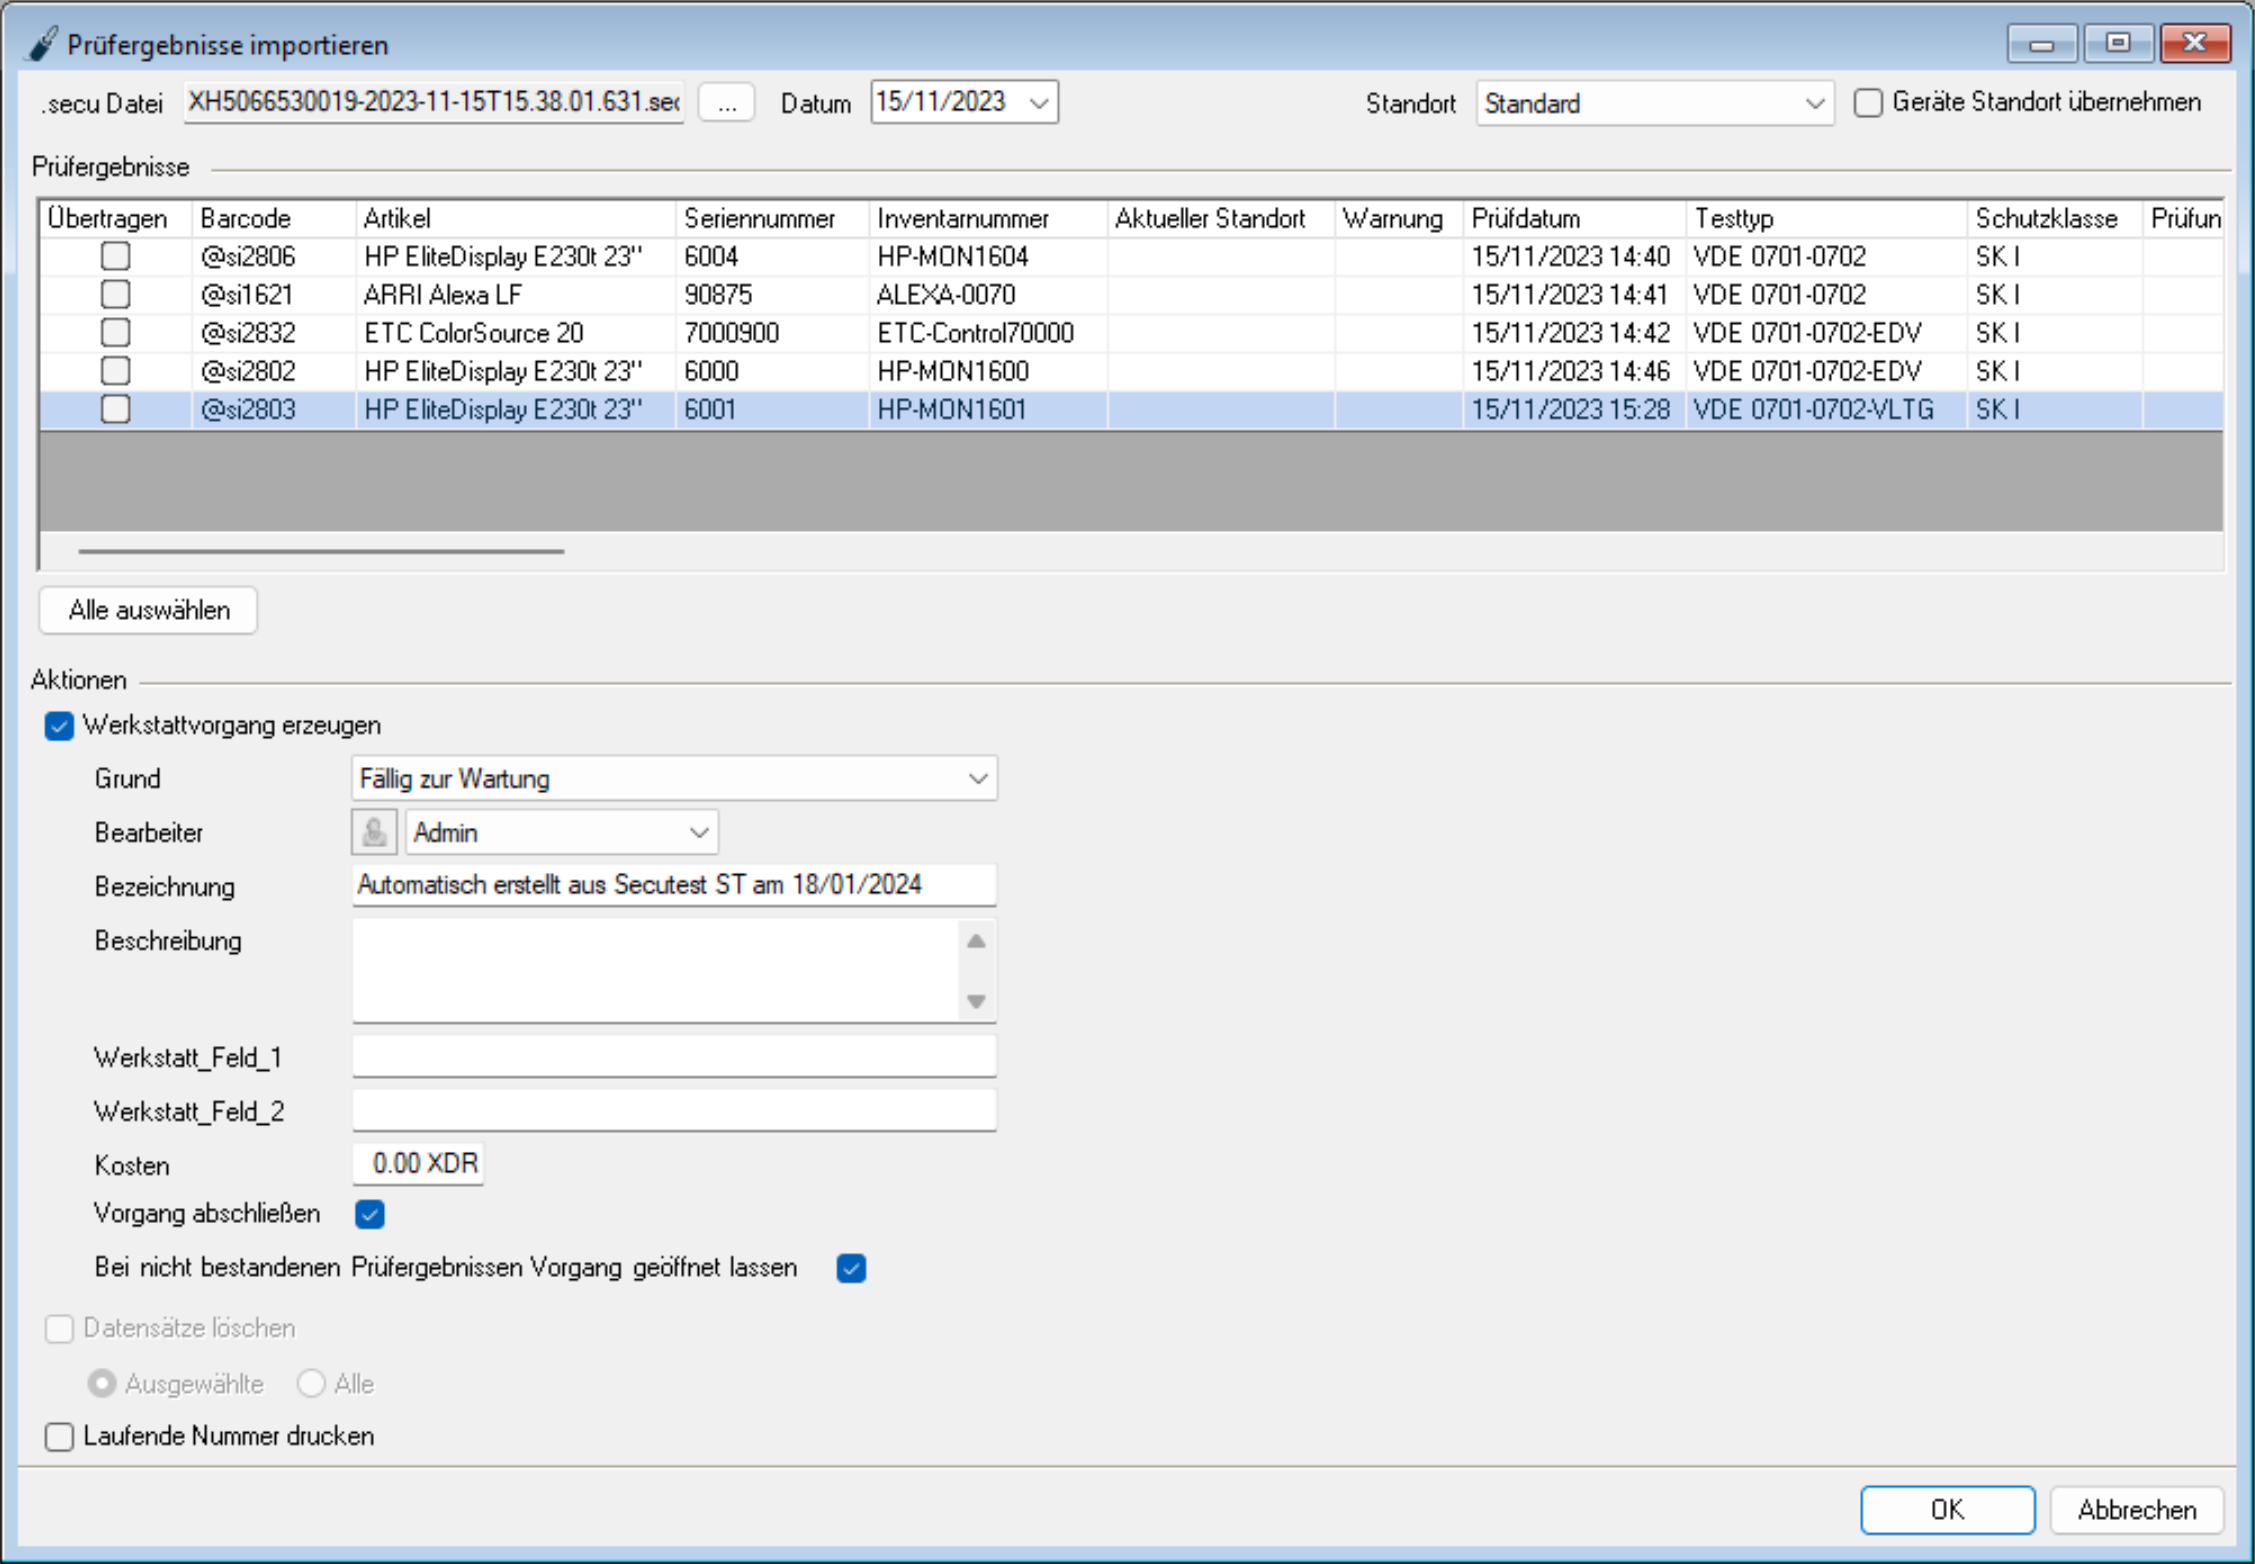Enable Geräte Standort übernehmen
2255x1564 pixels.
click(1868, 103)
